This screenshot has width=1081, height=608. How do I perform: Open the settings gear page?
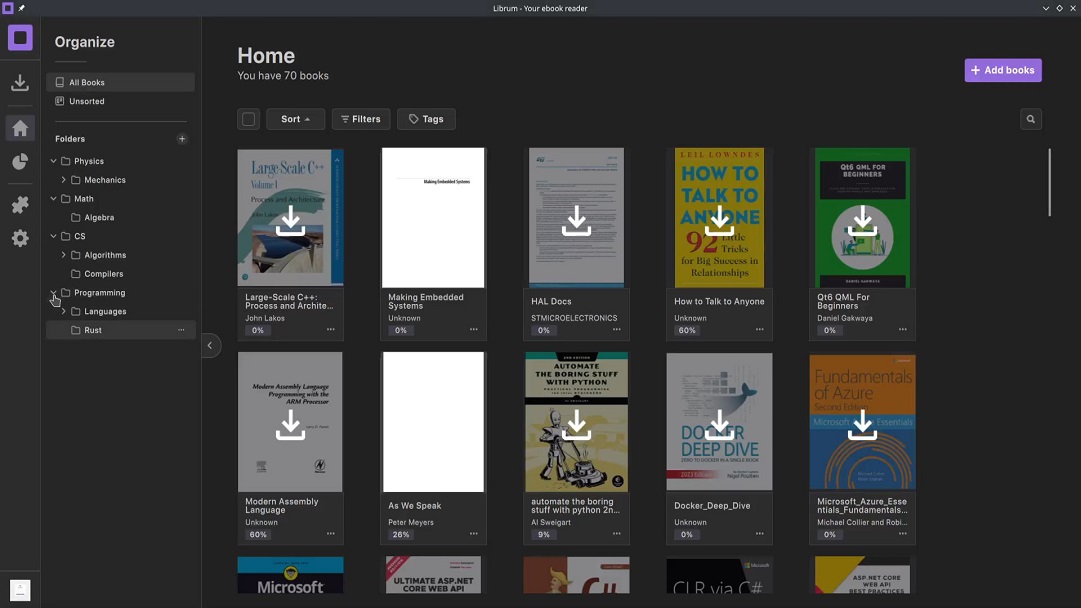[x=20, y=238]
